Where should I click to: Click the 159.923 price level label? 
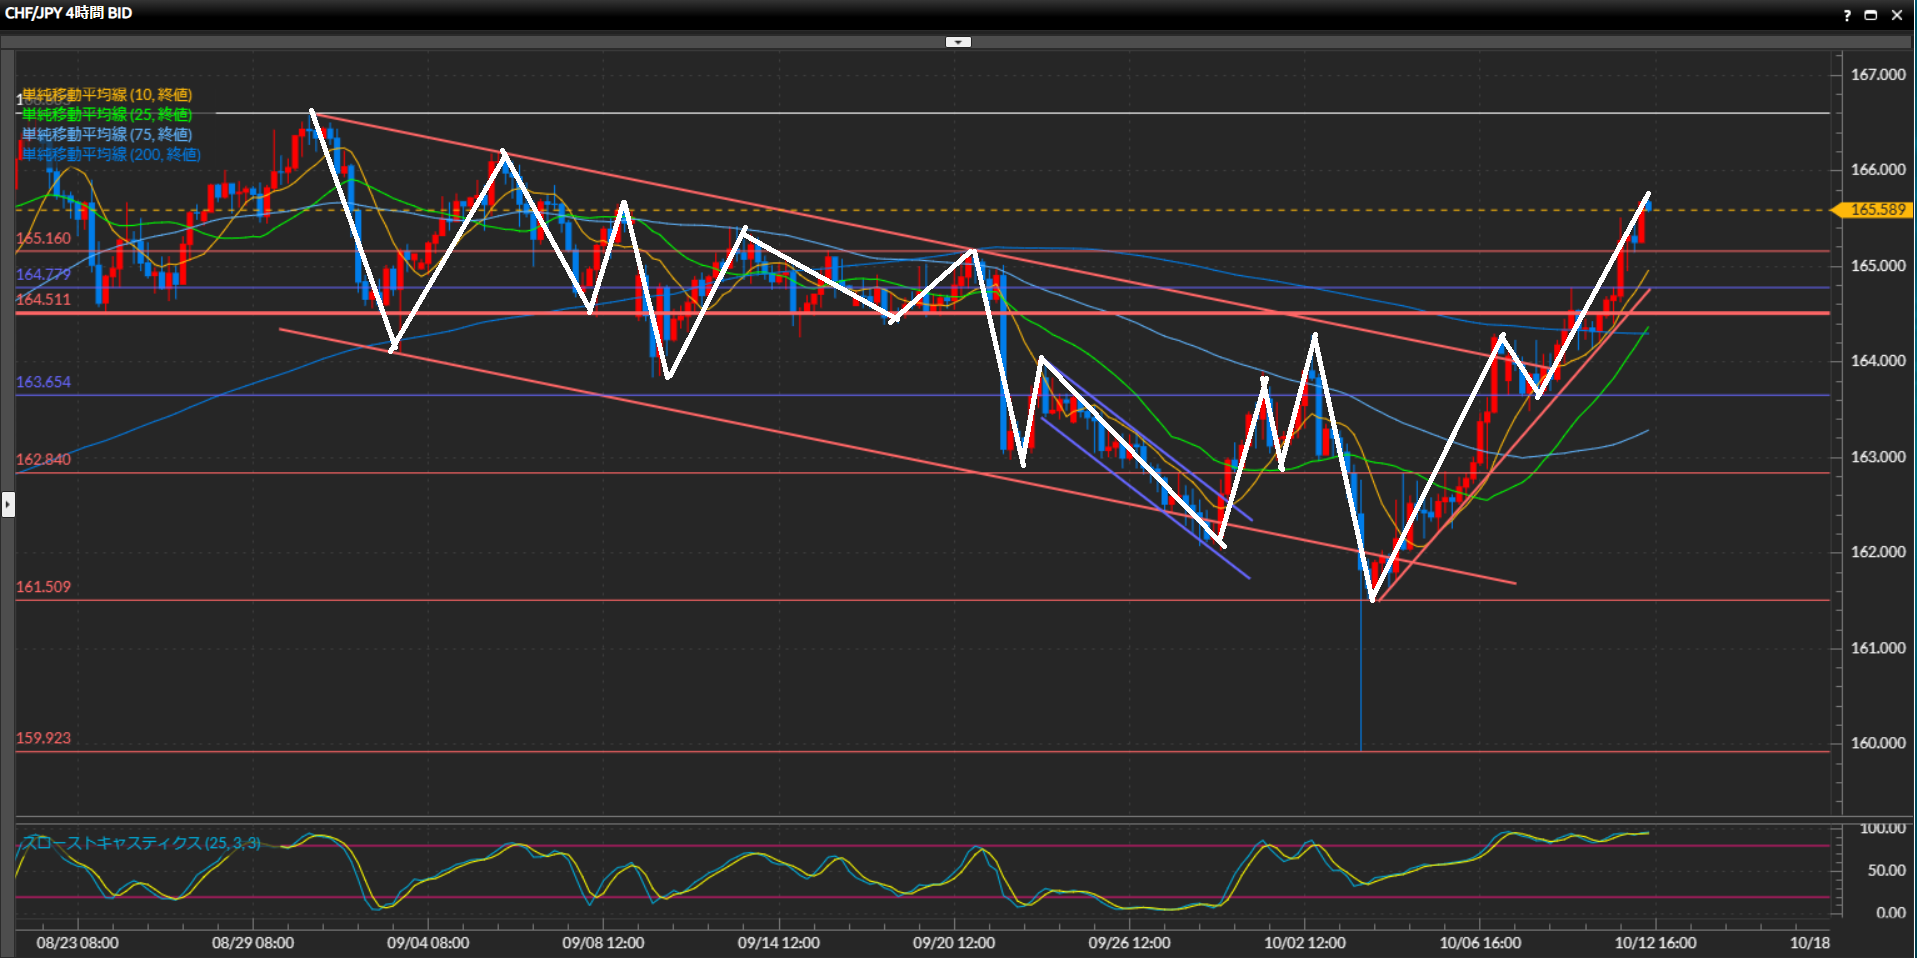point(44,739)
